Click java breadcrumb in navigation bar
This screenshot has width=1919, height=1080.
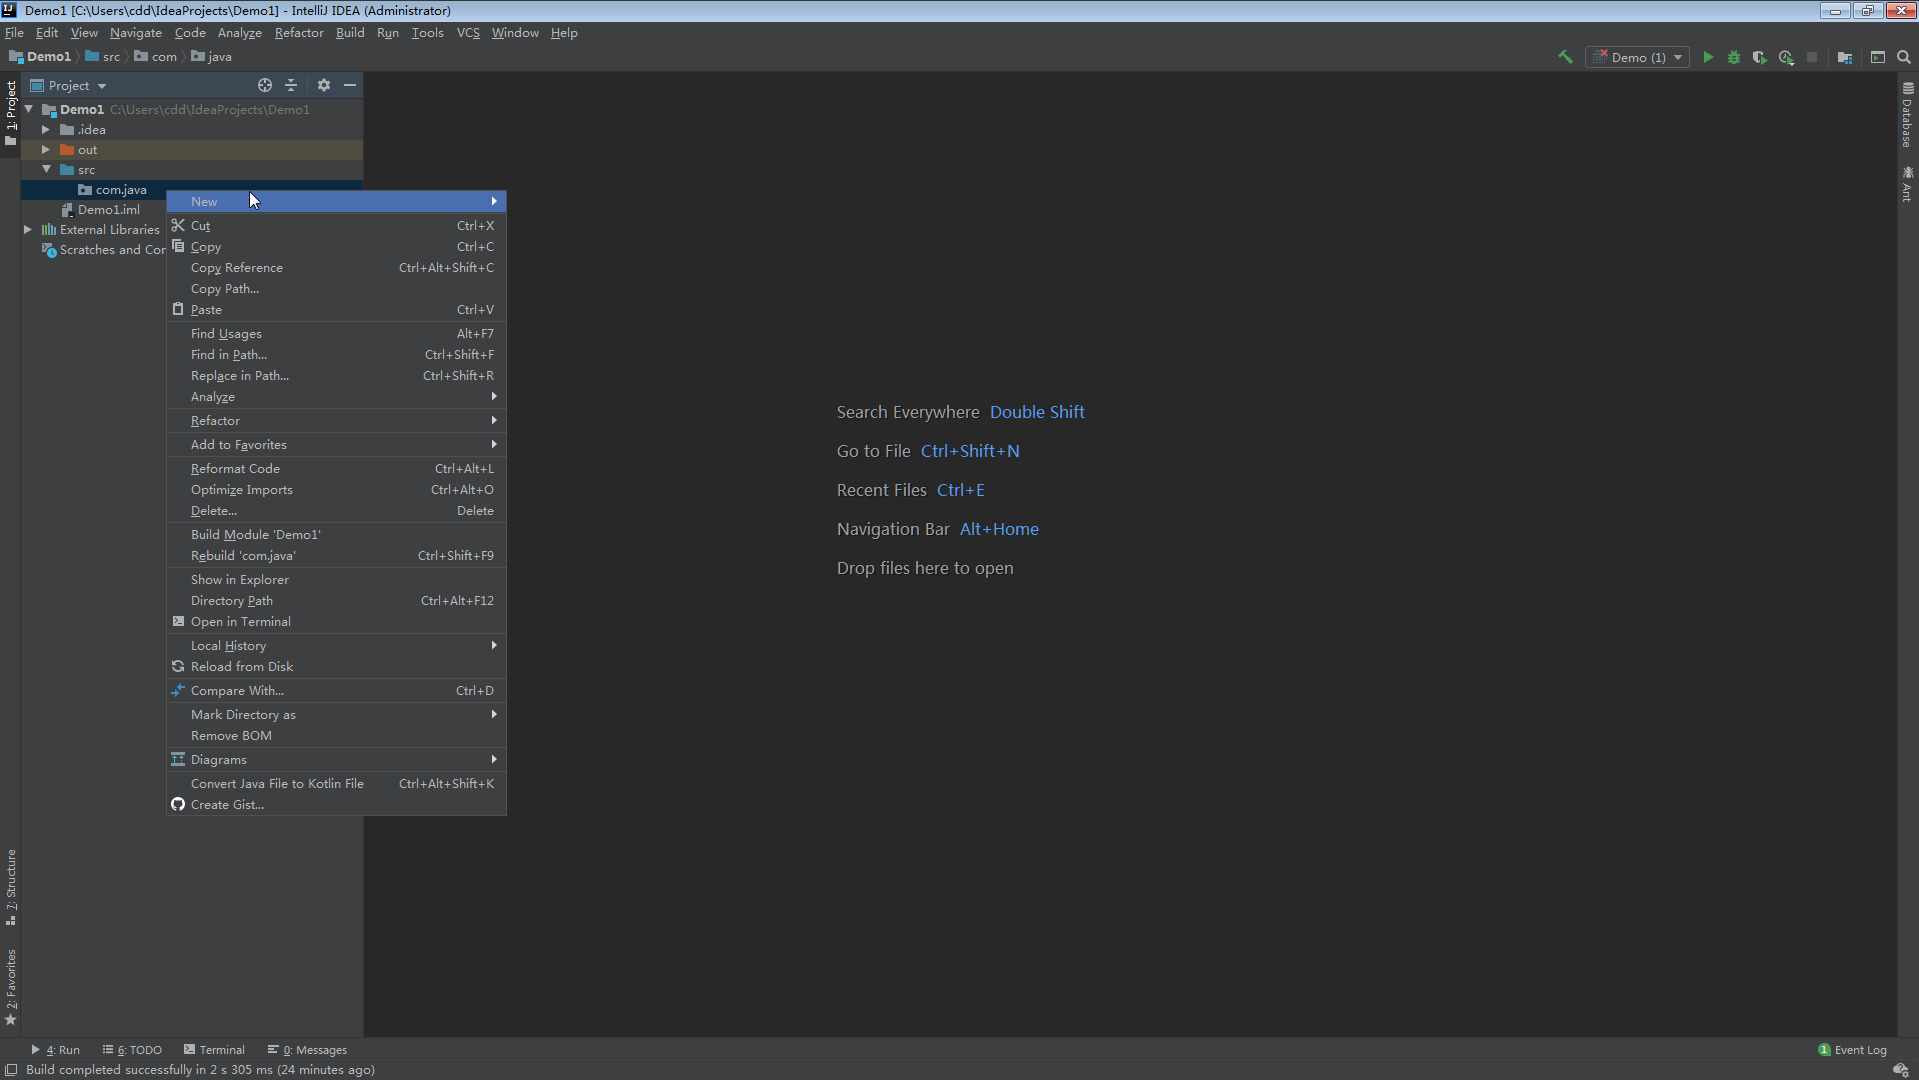tap(212, 57)
